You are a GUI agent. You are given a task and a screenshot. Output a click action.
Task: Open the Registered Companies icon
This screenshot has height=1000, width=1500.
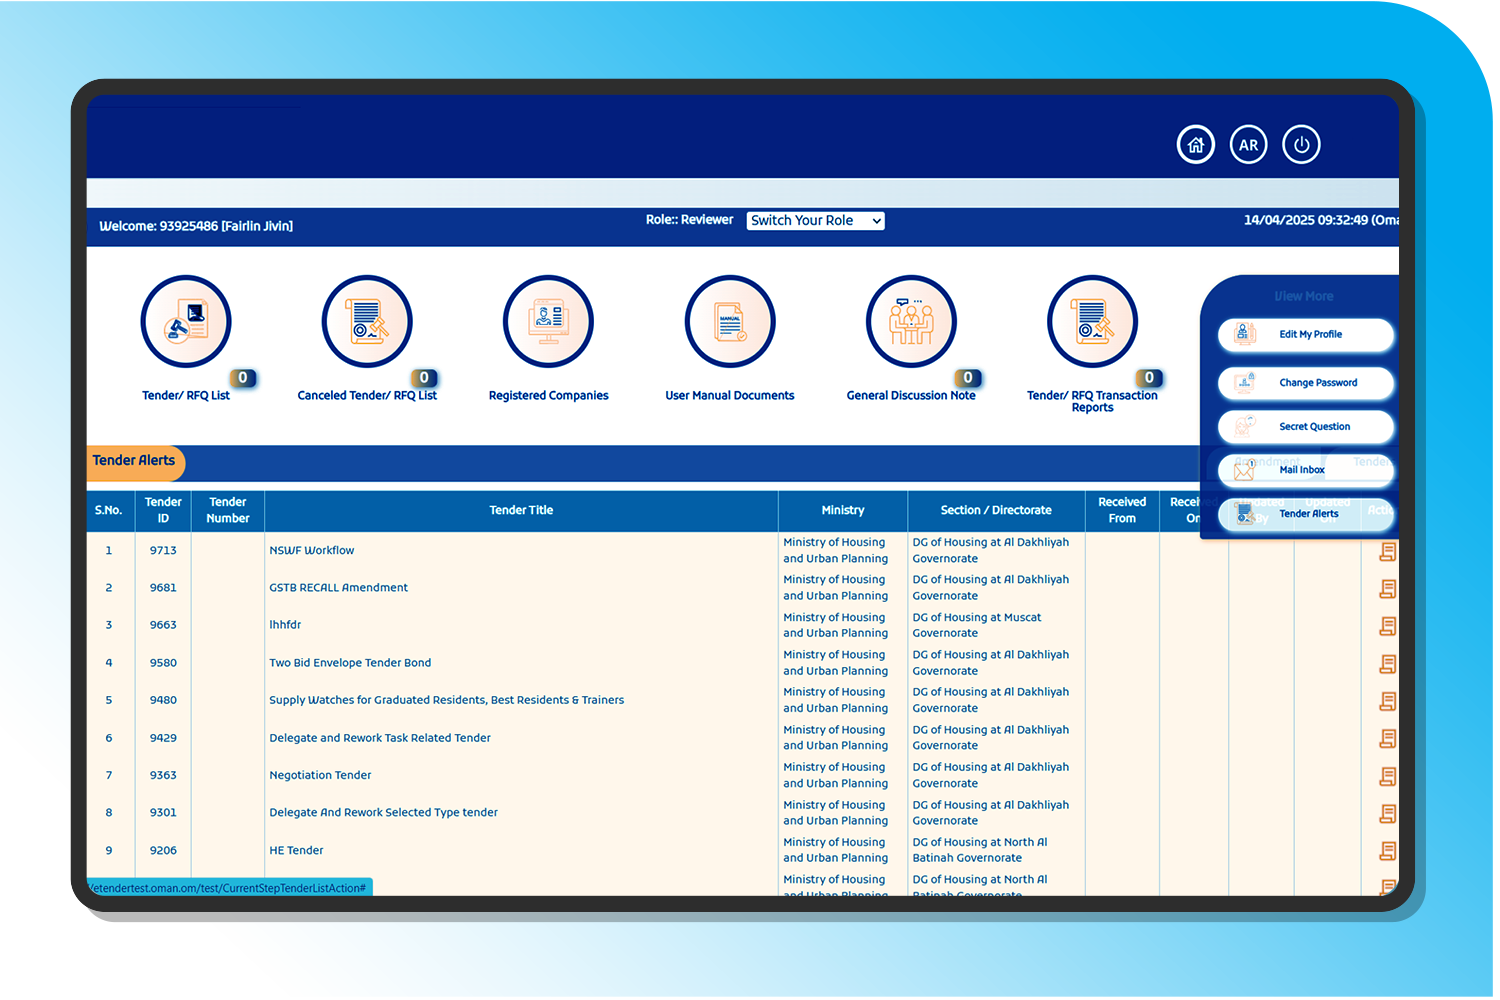point(548,322)
